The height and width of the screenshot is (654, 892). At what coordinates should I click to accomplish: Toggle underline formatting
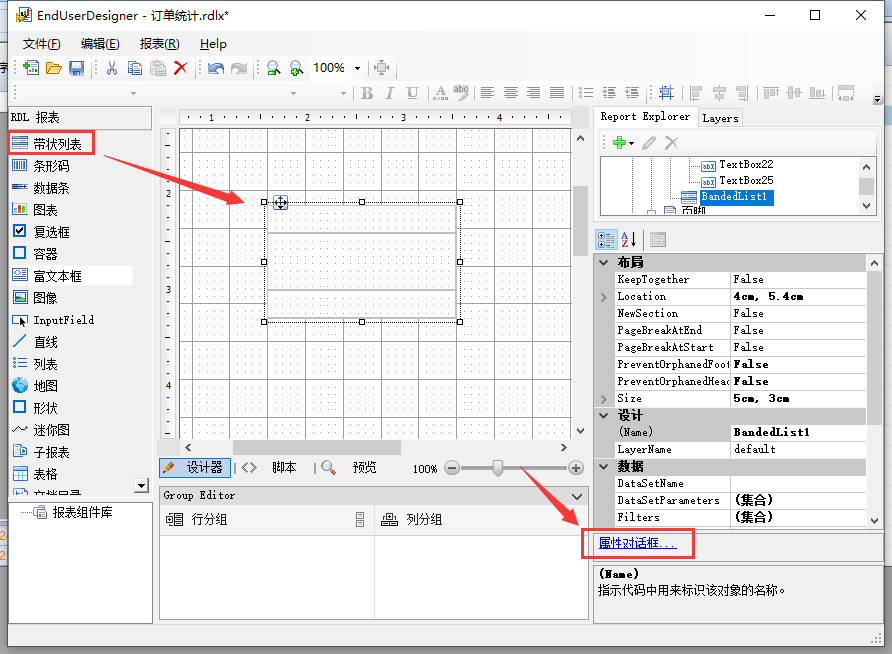click(412, 93)
